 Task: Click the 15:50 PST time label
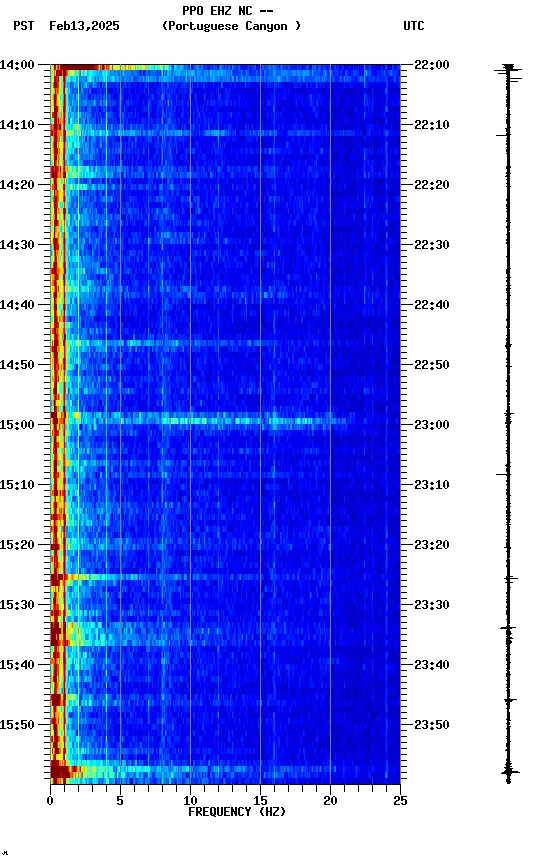[x=17, y=726]
